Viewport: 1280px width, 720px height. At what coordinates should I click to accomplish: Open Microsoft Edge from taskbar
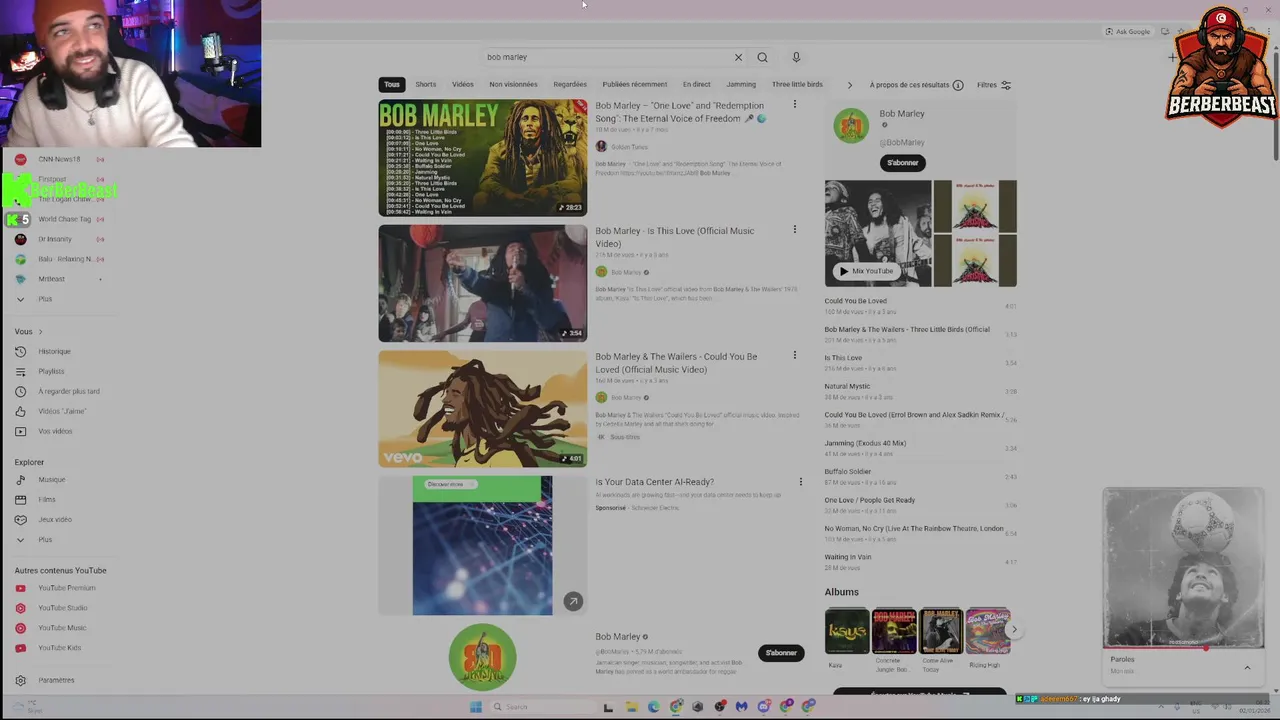654,707
